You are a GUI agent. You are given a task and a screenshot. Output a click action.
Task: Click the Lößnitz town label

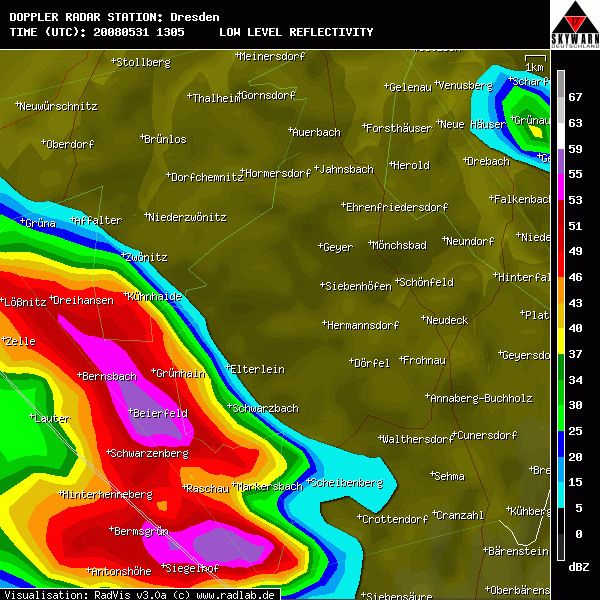(x=23, y=302)
